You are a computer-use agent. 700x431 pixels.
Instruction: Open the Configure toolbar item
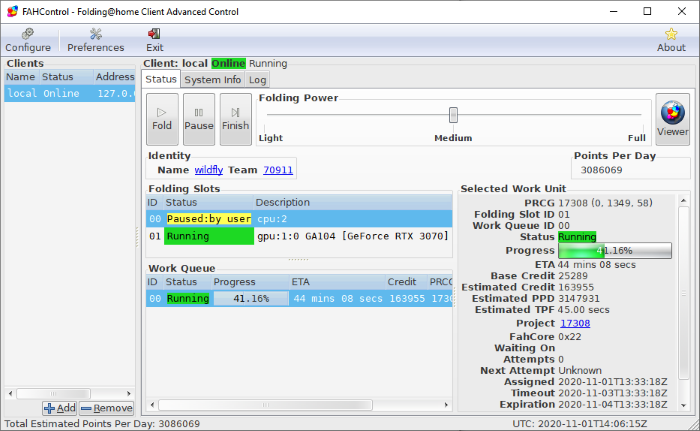tap(28, 40)
